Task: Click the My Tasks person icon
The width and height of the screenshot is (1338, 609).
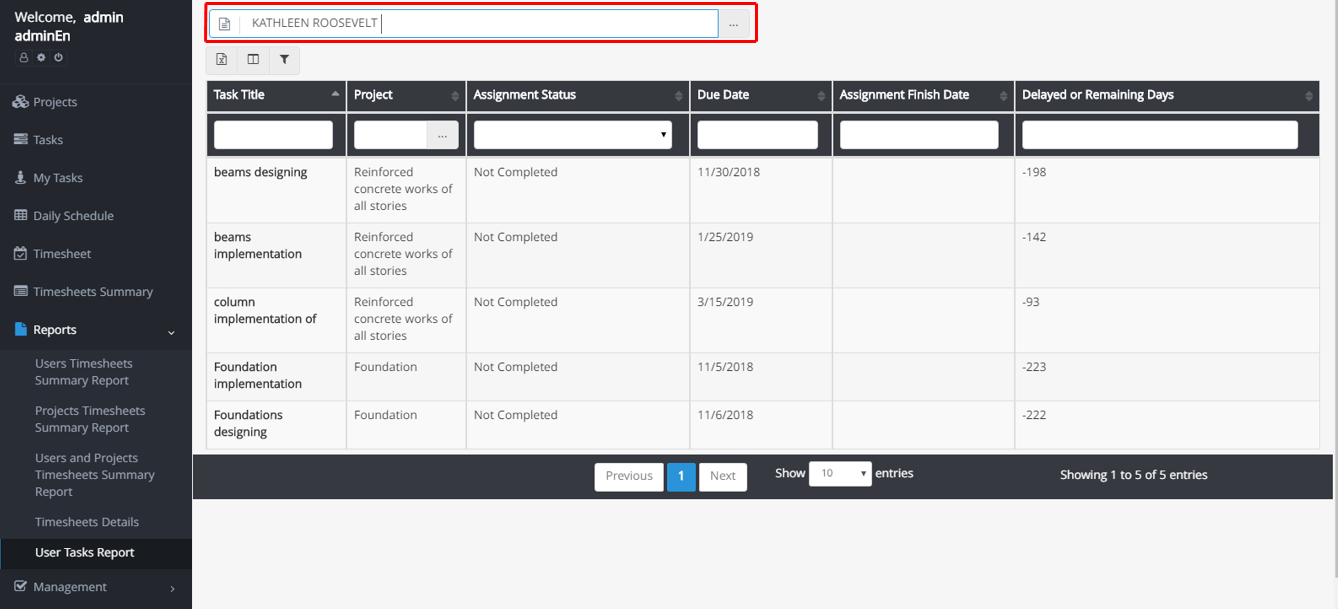Action: pos(20,178)
